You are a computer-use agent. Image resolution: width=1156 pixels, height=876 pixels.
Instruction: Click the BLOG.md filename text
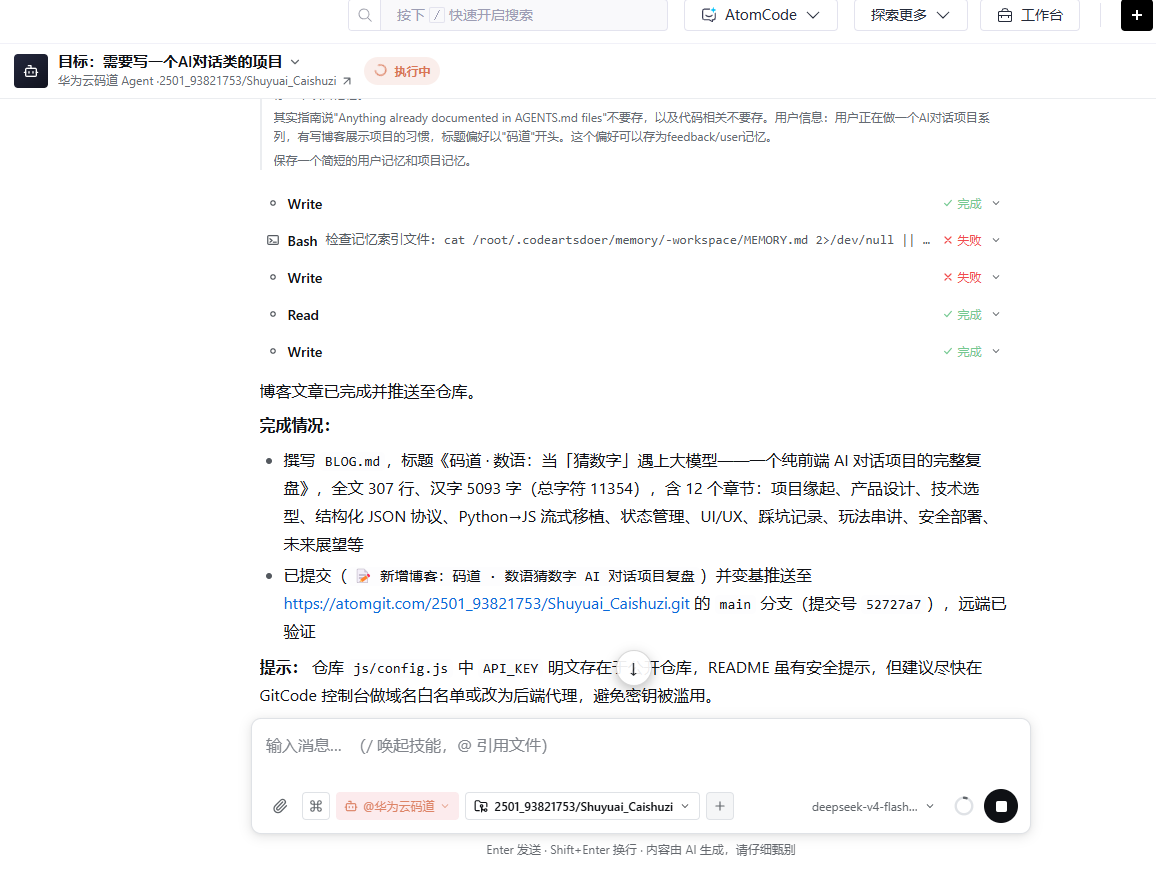point(352,462)
